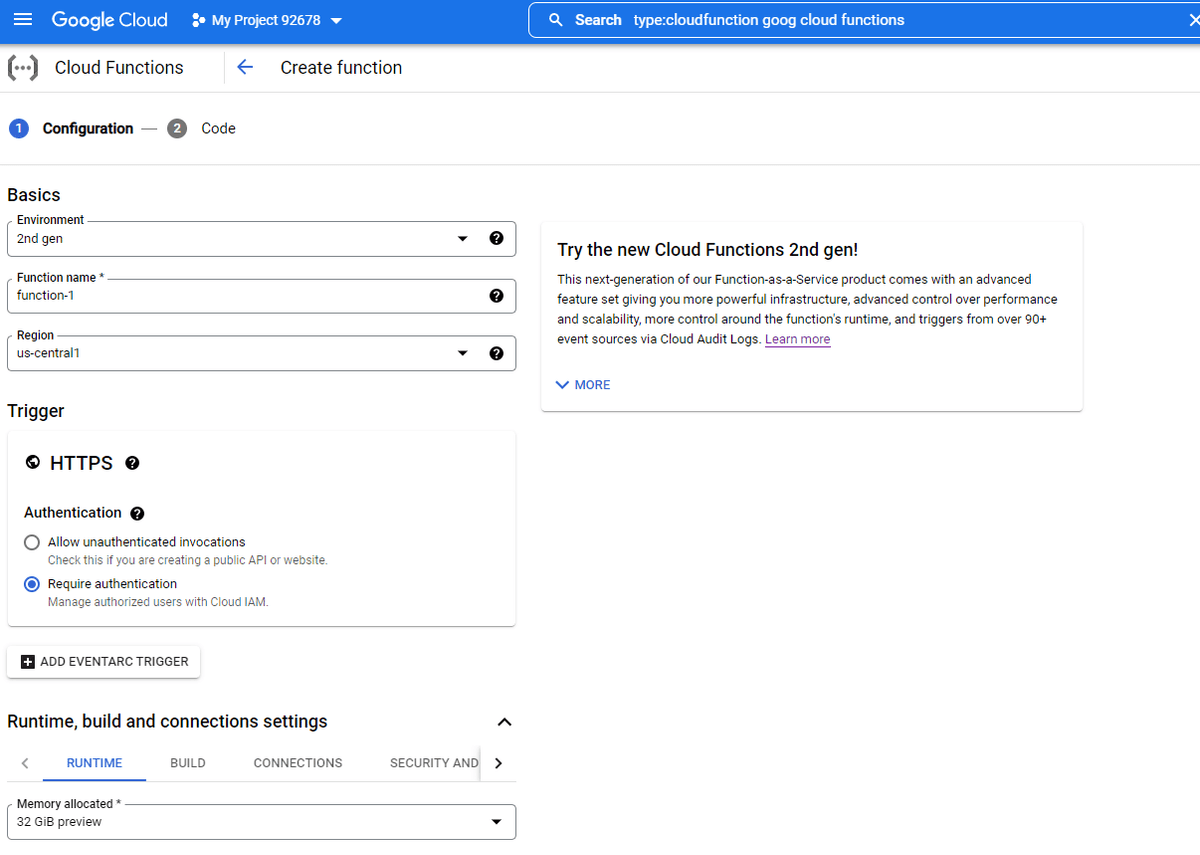Click the HTTPS globe icon

[x=33, y=463]
